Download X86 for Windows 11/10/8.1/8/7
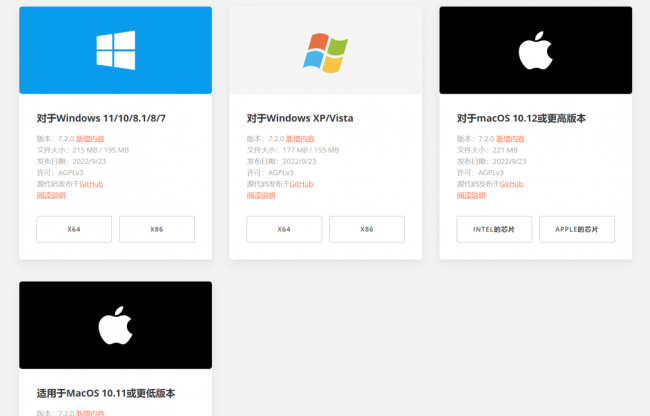 tap(157, 229)
